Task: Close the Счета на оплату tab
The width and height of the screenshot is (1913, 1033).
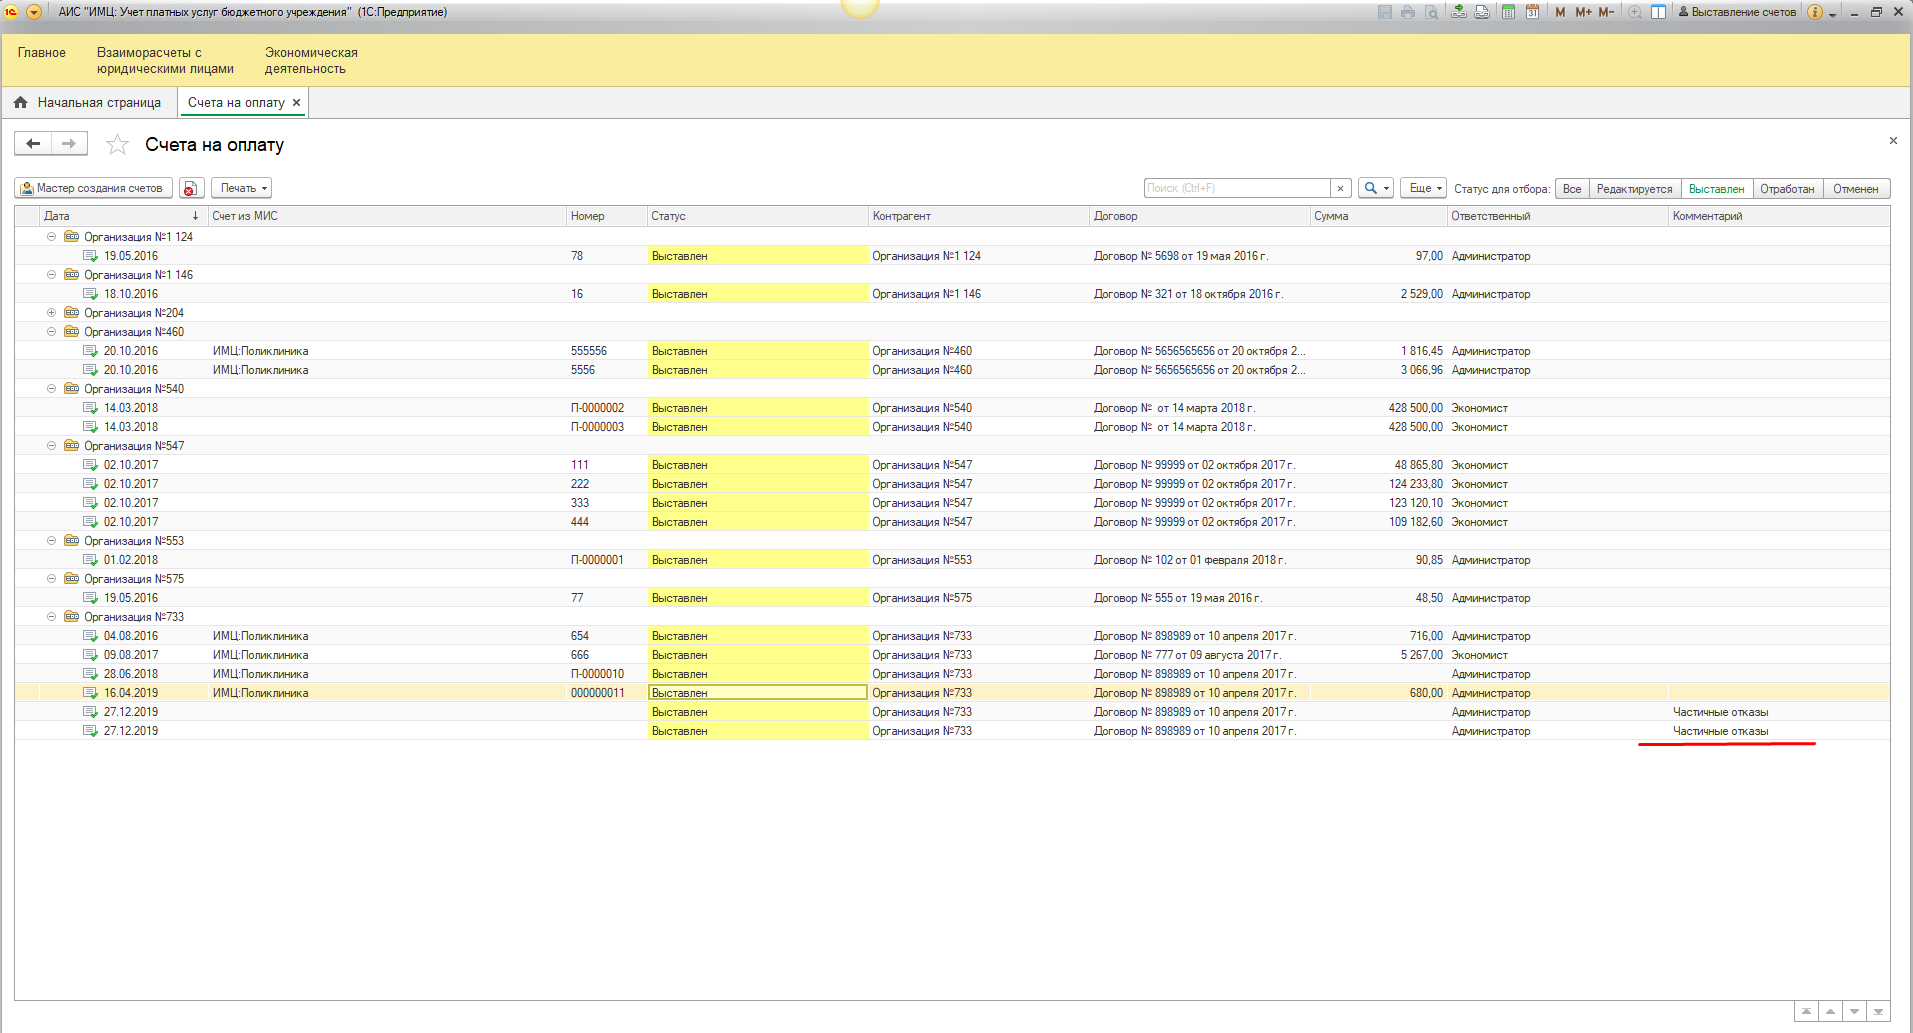Action: click(296, 103)
